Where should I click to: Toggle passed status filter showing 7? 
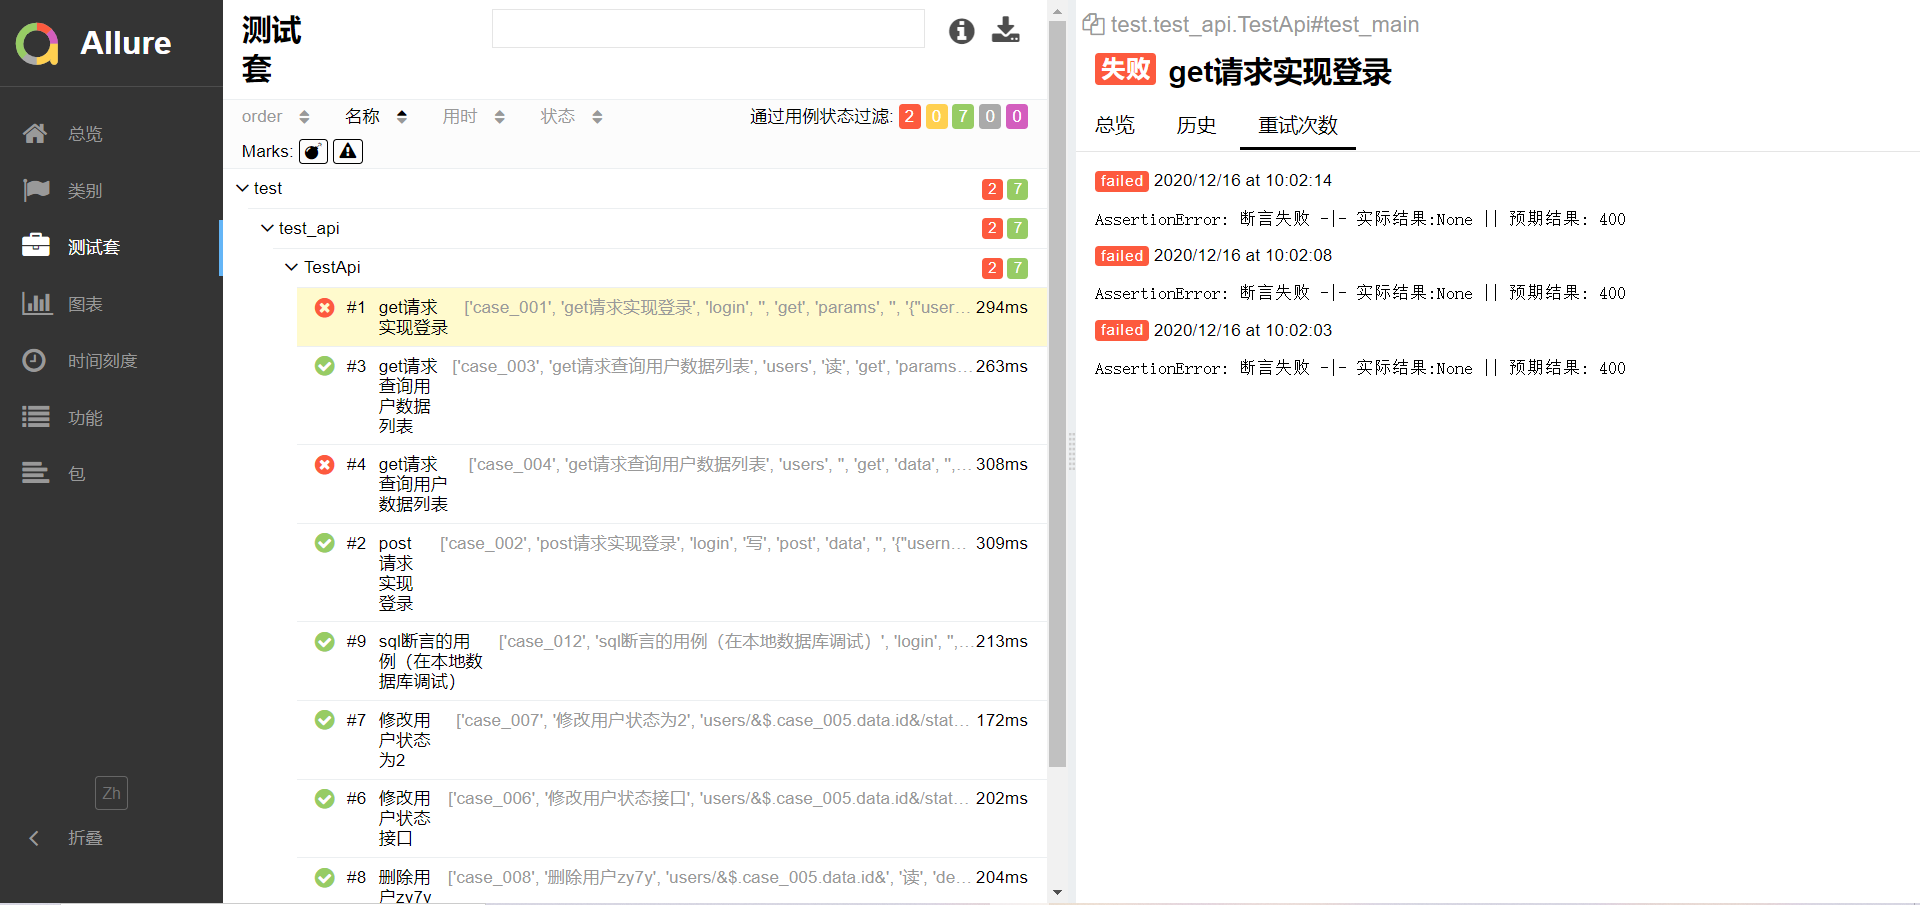click(963, 116)
